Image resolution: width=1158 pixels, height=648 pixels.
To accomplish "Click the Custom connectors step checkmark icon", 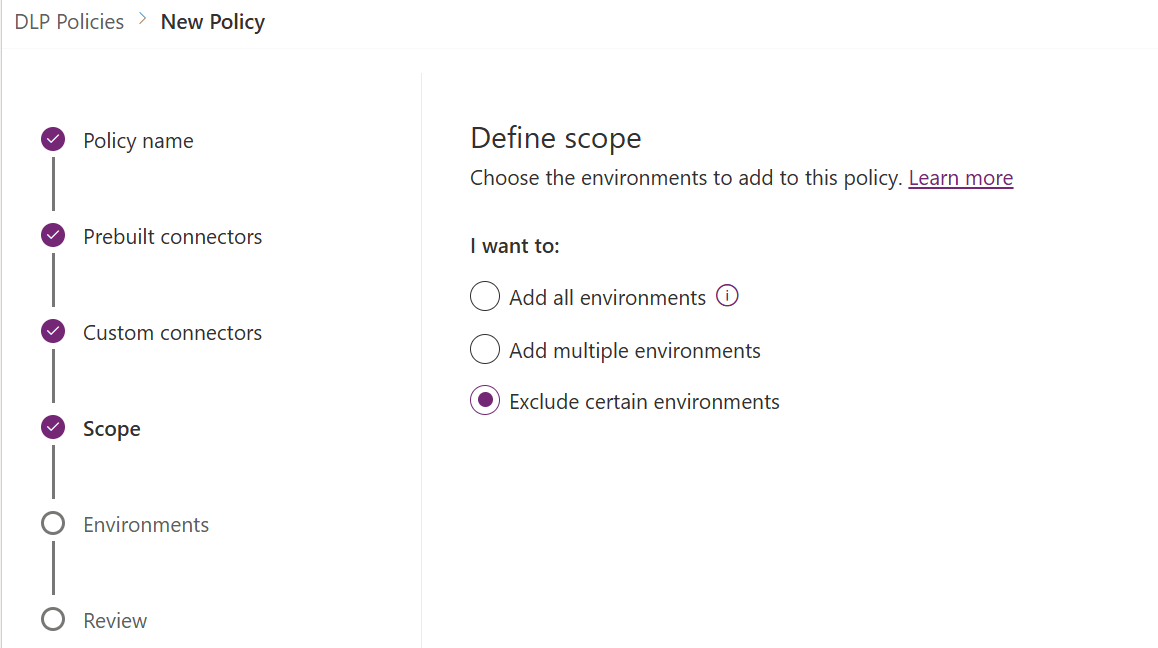I will (x=53, y=332).
